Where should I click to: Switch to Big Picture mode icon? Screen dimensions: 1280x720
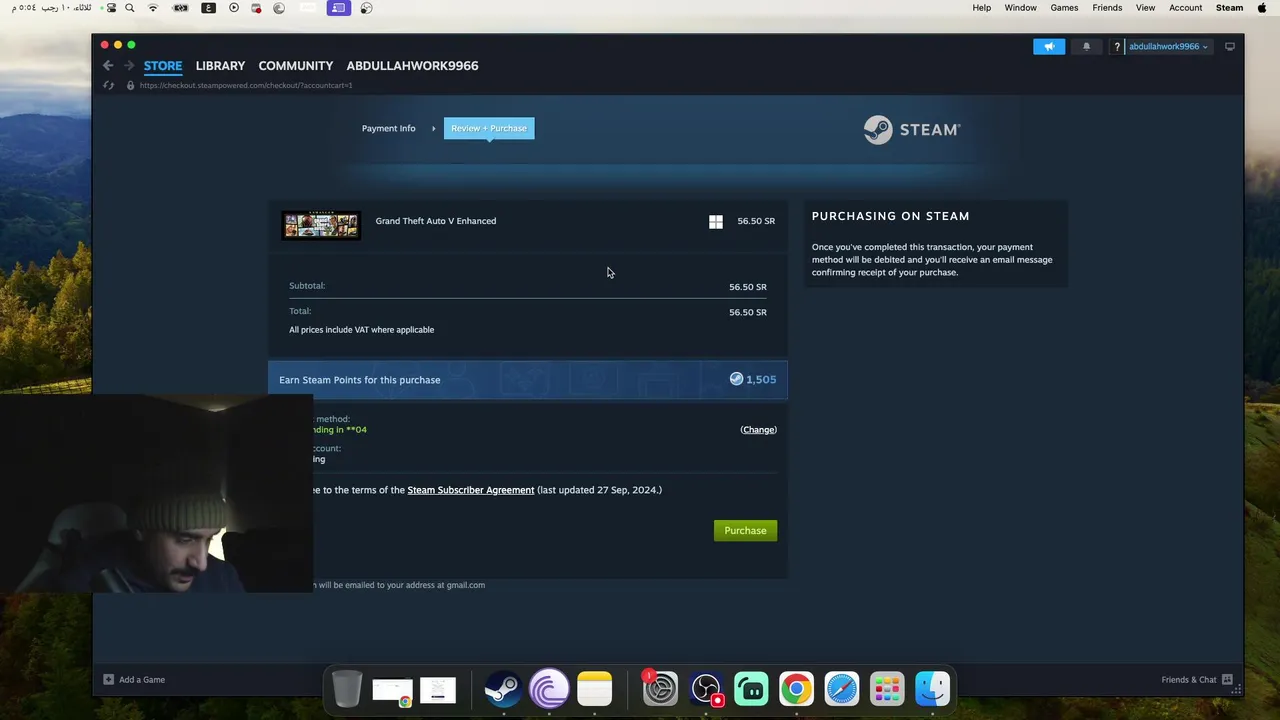1230,46
